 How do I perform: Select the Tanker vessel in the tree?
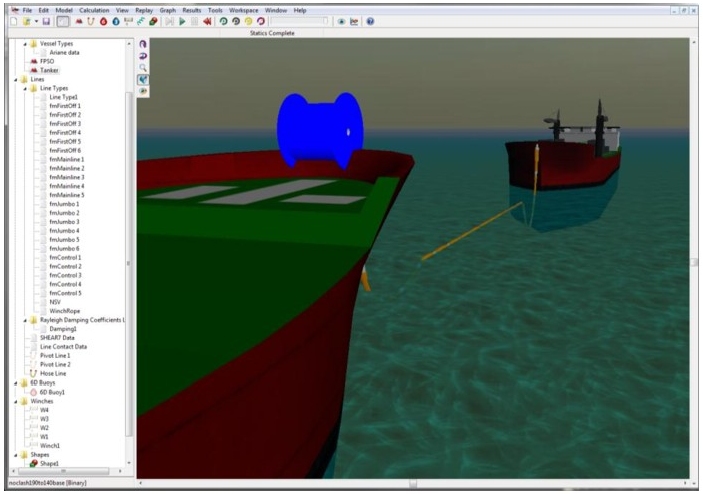point(49,70)
